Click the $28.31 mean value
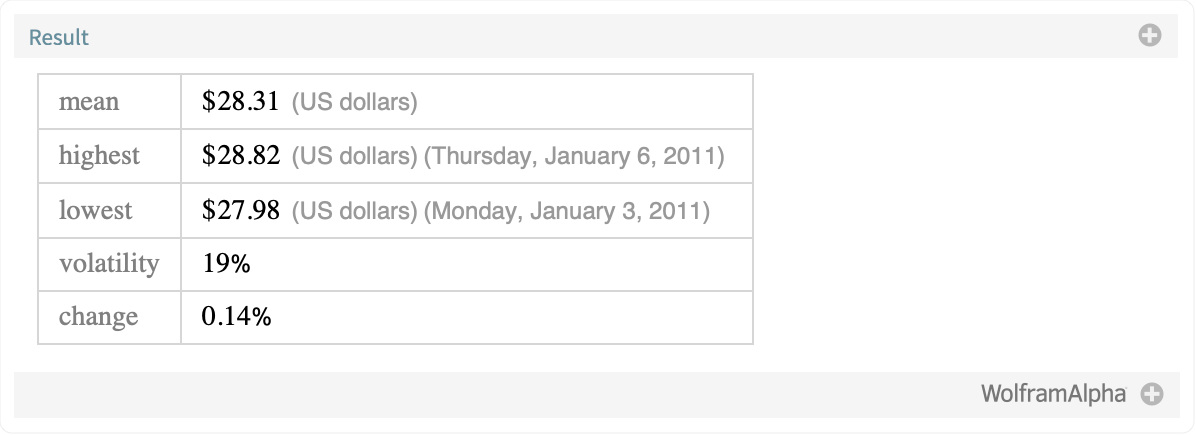Image resolution: width=1196 pixels, height=435 pixels. point(240,102)
